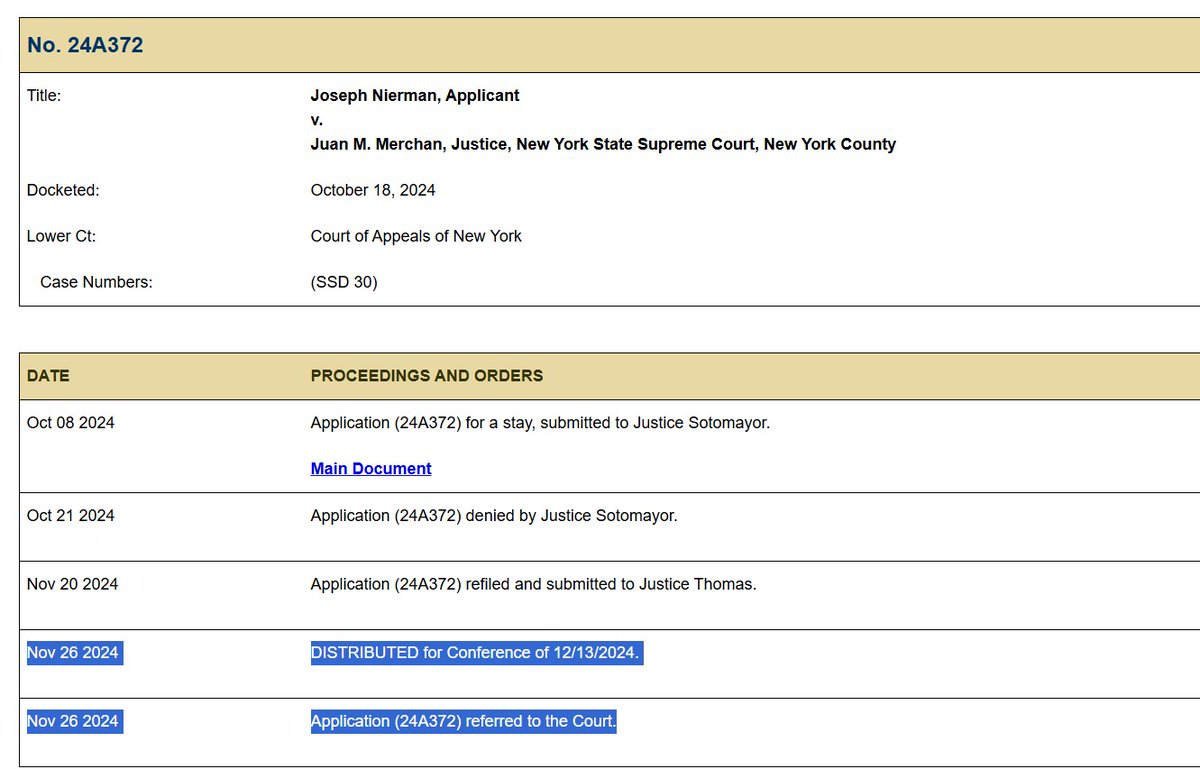Viewport: 1200px width, 769px height.
Task: Click the Docketed: label
Action: 63,190
